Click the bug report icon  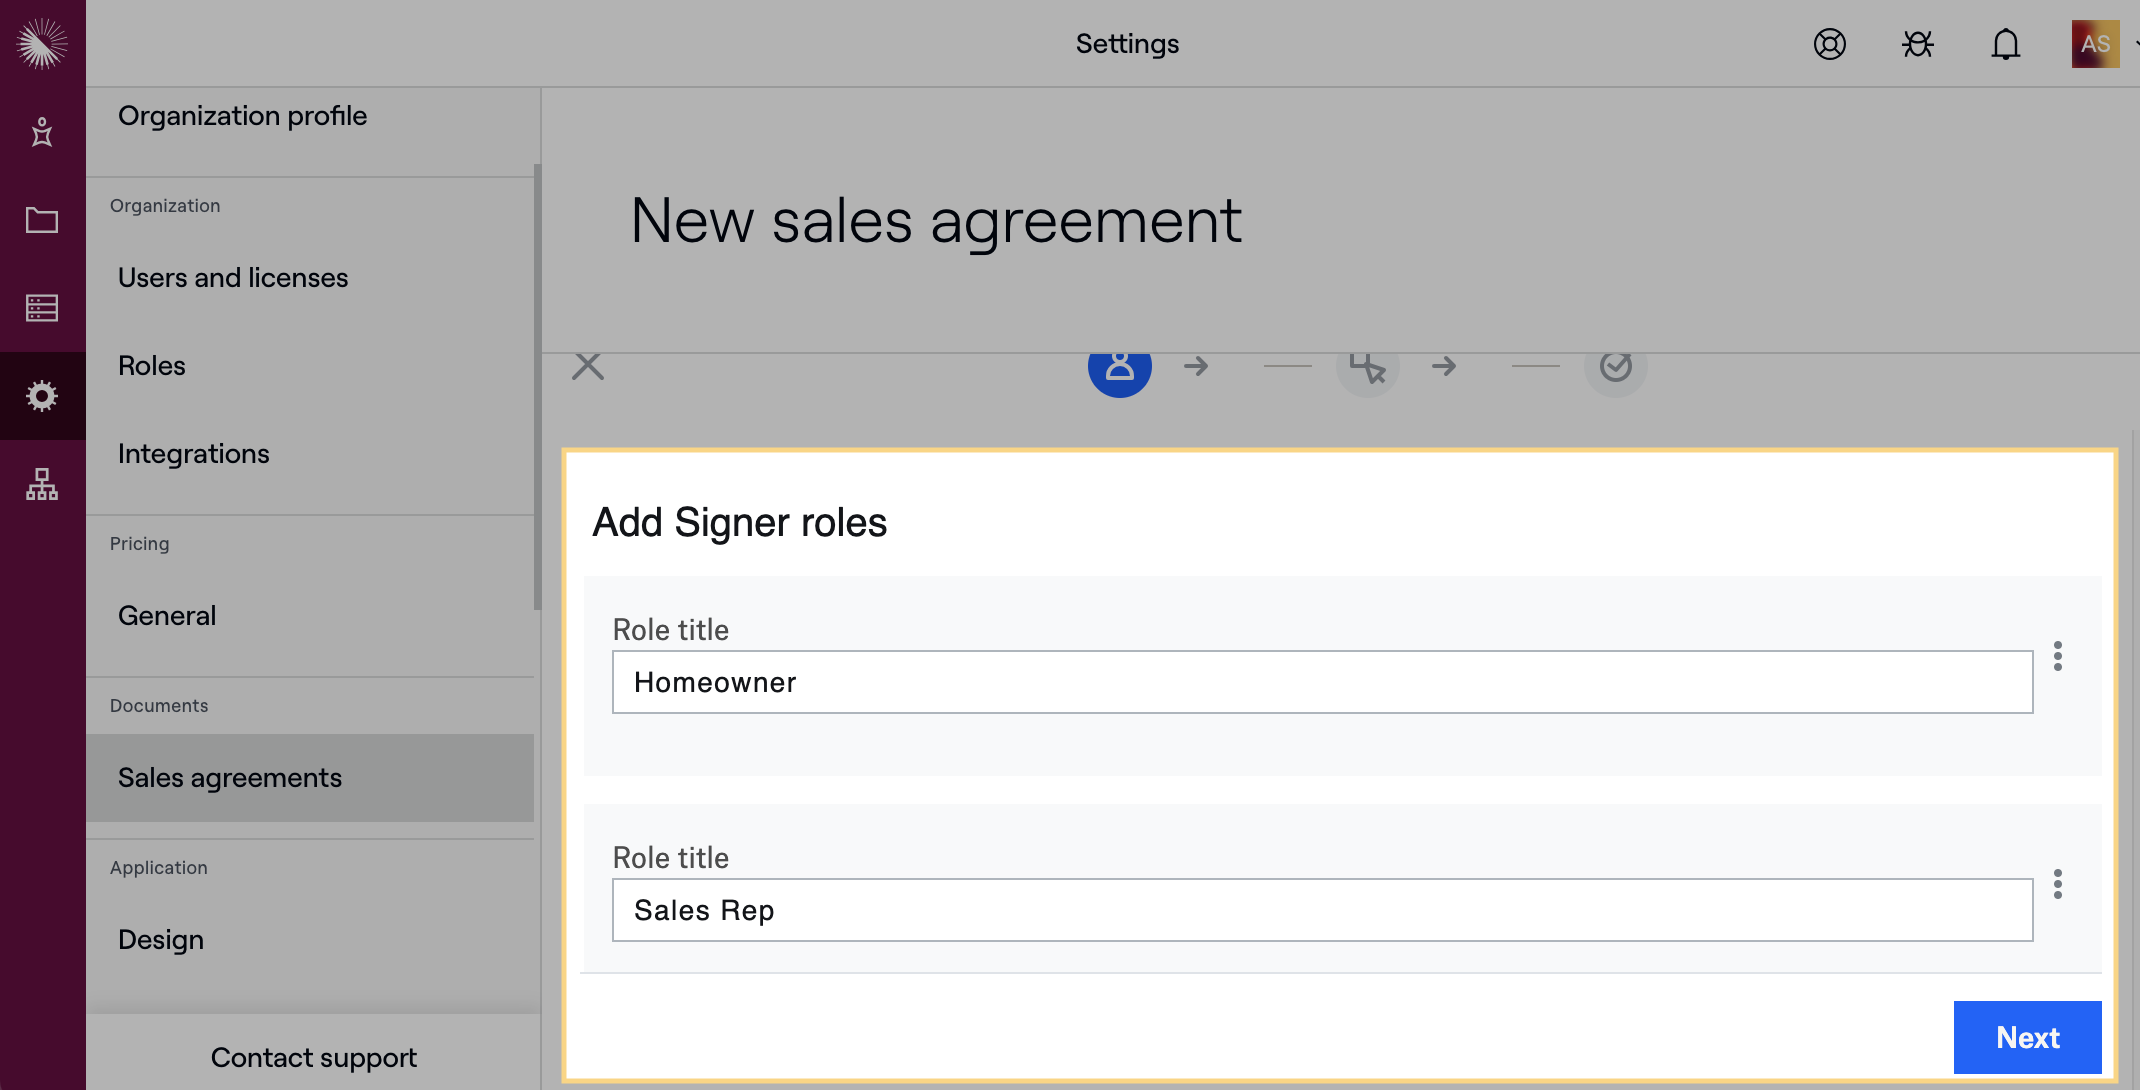[1917, 44]
